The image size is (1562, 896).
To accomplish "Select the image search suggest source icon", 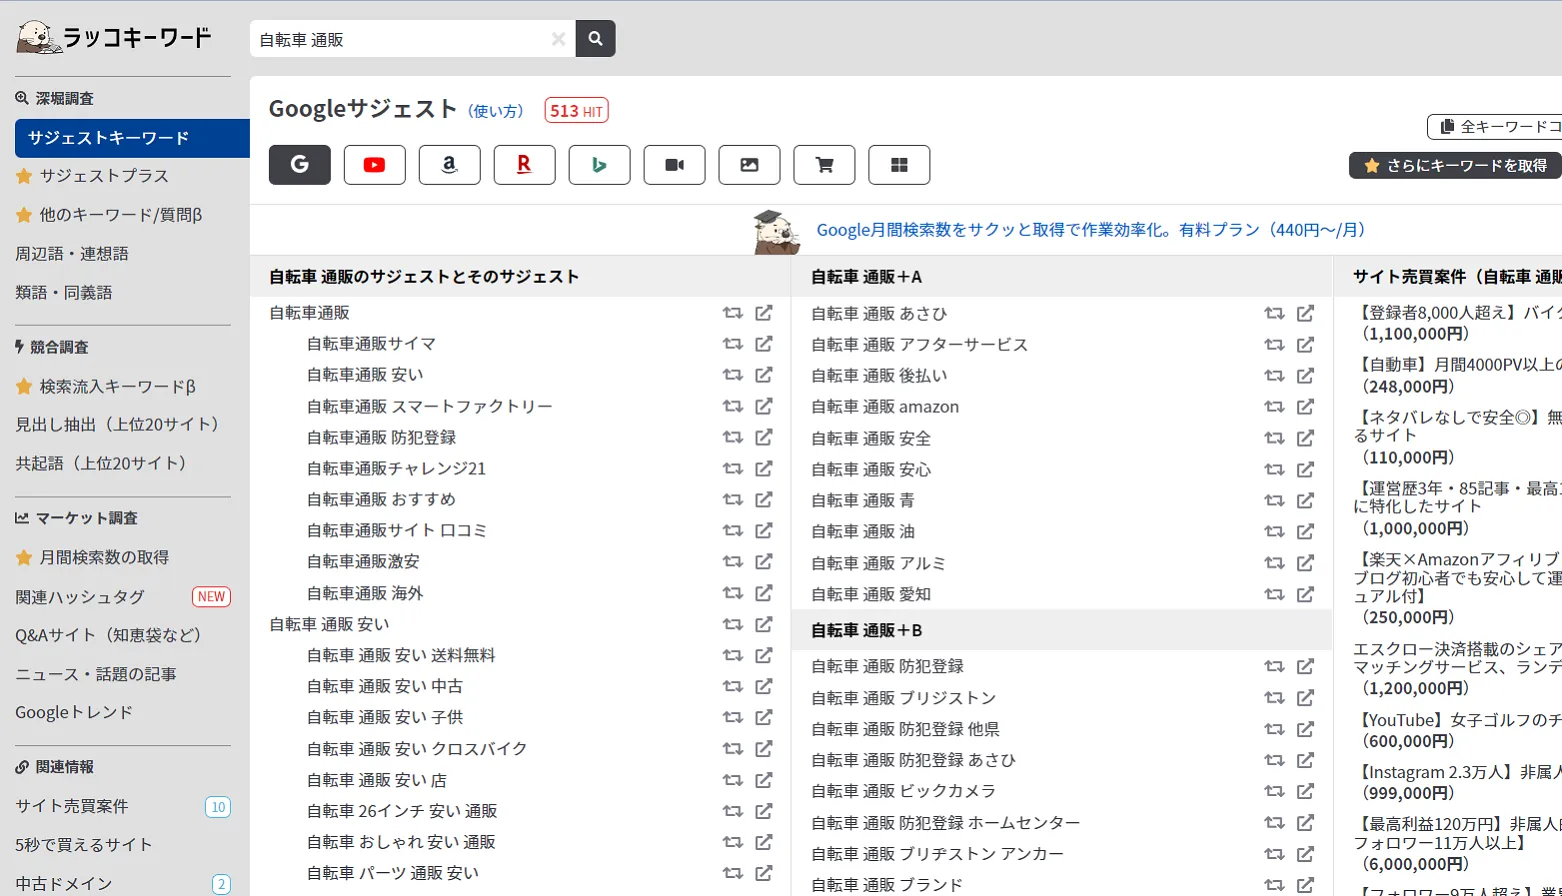I will (750, 165).
